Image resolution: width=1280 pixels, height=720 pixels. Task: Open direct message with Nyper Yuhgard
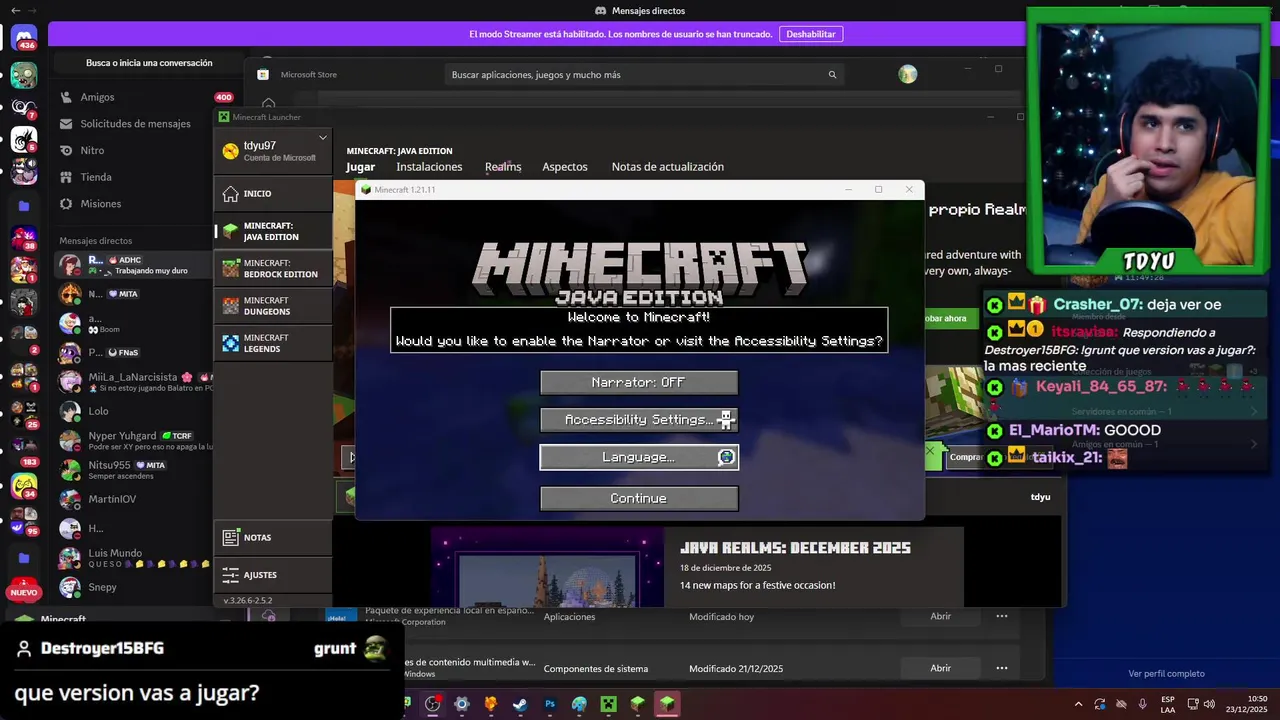tap(134, 441)
